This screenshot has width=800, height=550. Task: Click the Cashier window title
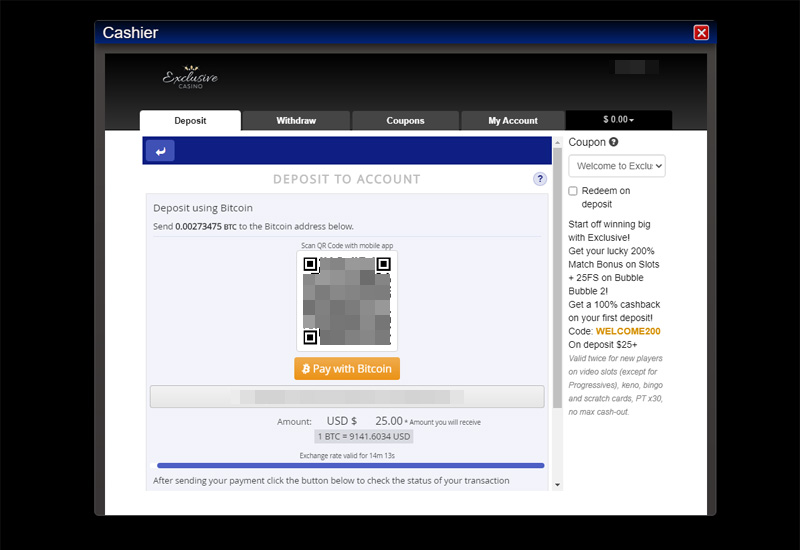point(130,33)
